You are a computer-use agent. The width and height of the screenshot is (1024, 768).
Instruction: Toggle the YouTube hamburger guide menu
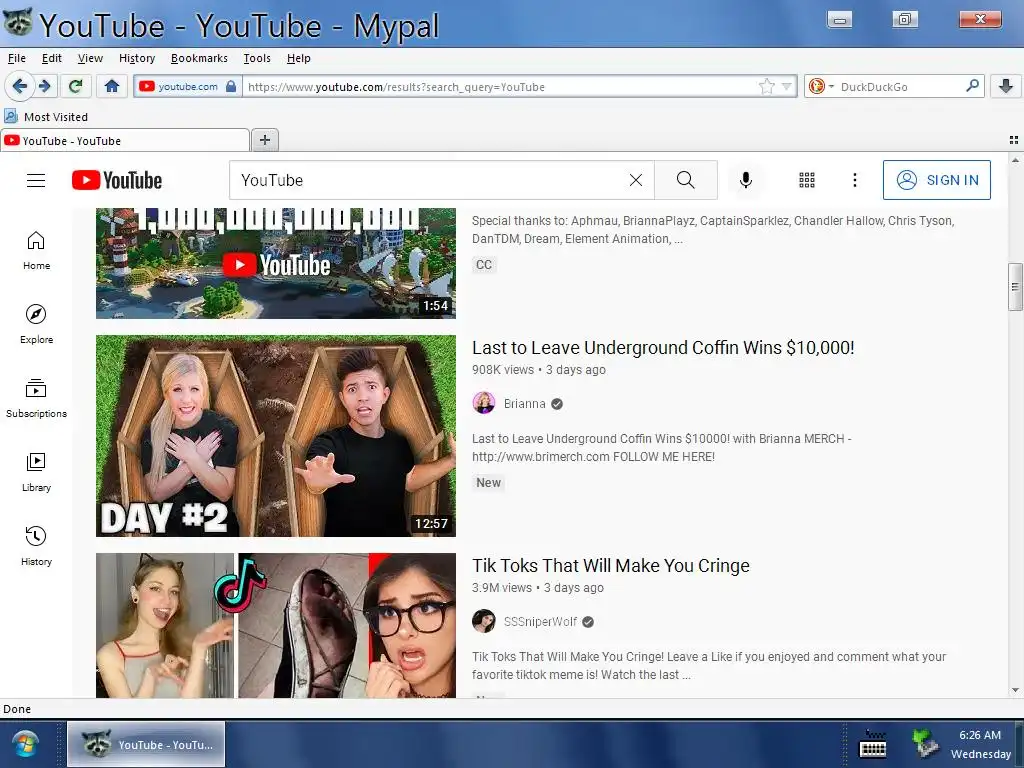point(36,180)
